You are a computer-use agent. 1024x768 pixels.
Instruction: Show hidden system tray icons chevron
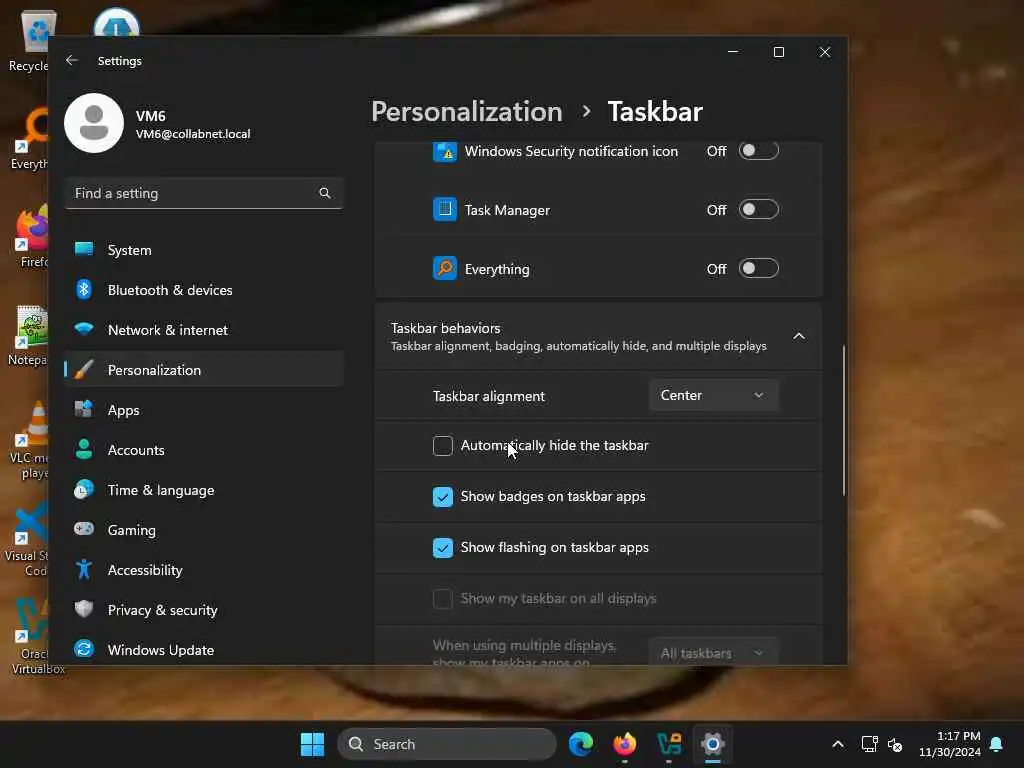(838, 744)
